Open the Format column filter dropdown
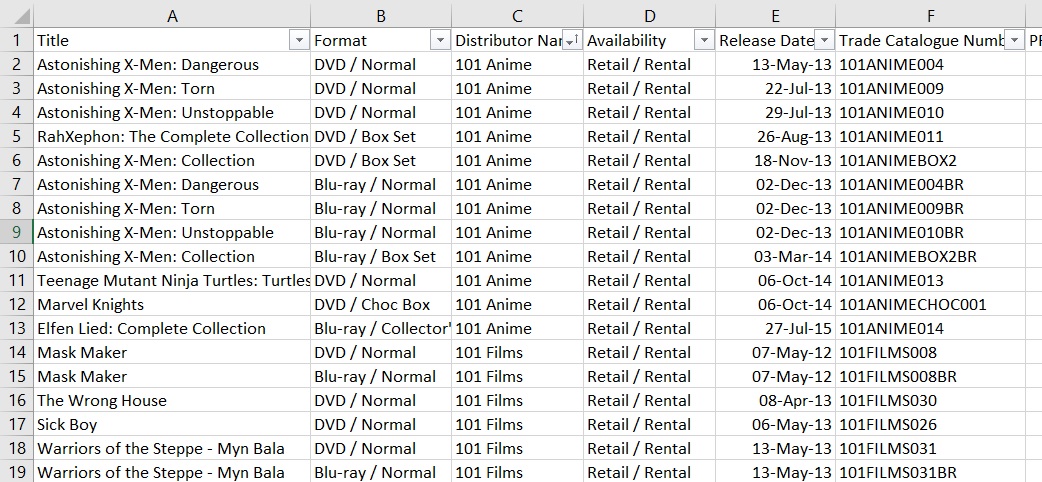1042x482 pixels. pyautogui.click(x=439, y=40)
